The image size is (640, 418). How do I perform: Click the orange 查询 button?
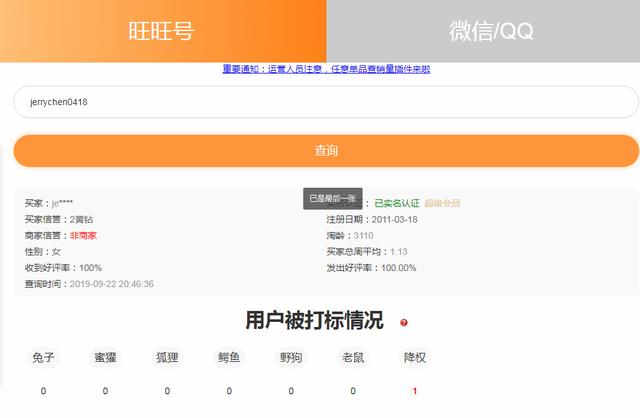326,151
